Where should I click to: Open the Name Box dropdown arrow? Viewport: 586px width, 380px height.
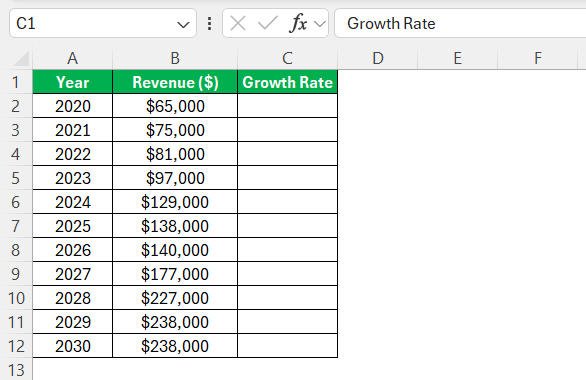pos(183,25)
